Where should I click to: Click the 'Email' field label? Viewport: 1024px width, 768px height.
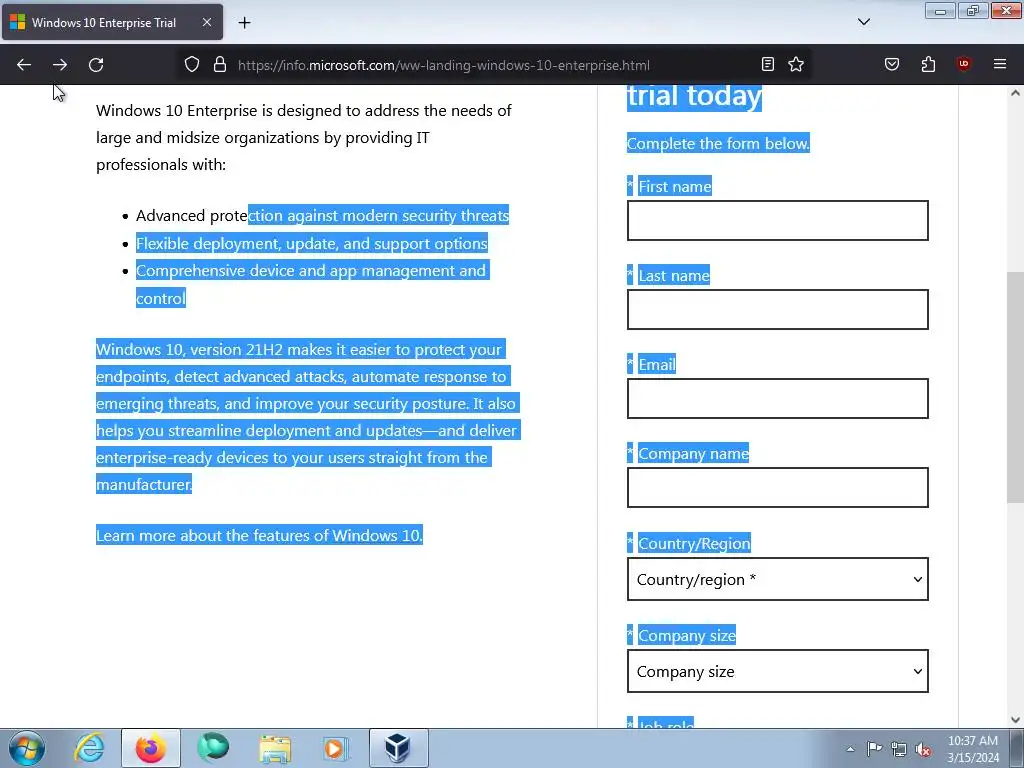(657, 364)
